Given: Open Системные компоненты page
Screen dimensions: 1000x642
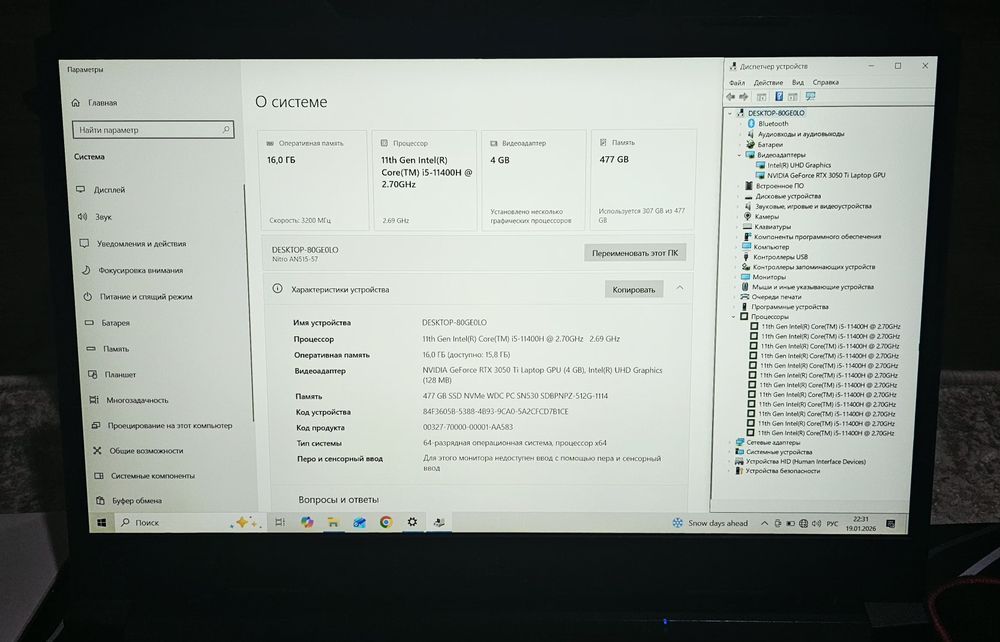Looking at the screenshot, I should [x=145, y=476].
